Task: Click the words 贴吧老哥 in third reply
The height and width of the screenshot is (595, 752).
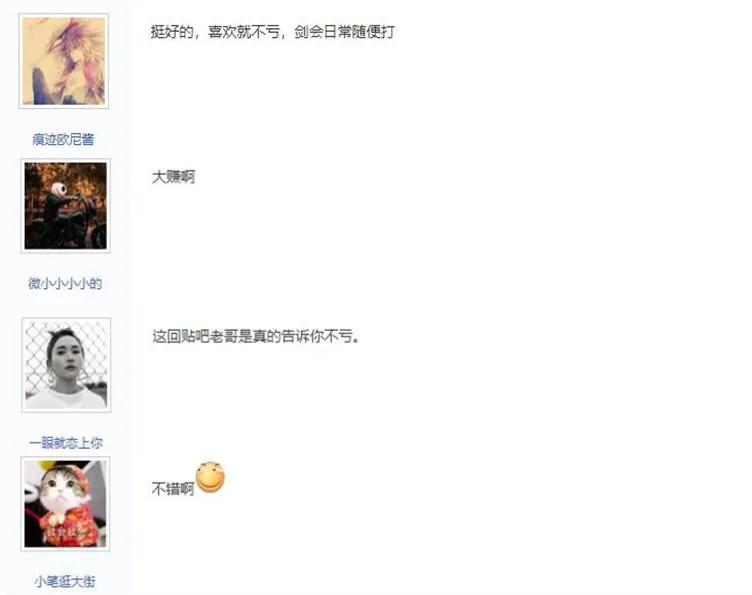Action: click(210, 336)
